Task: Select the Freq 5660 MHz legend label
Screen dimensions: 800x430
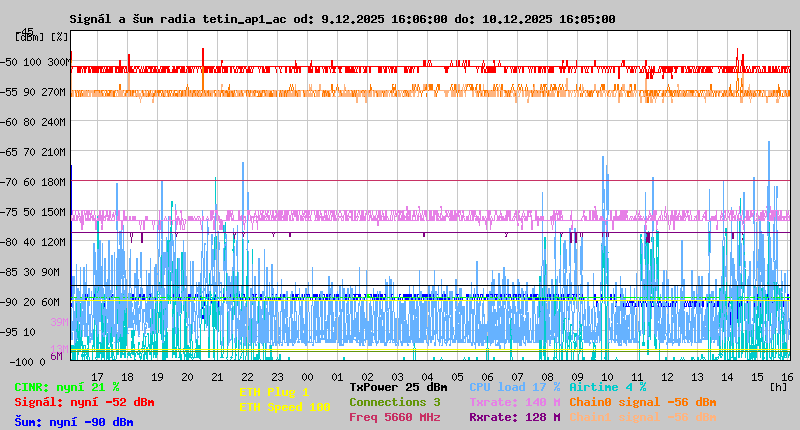Action: point(394,417)
